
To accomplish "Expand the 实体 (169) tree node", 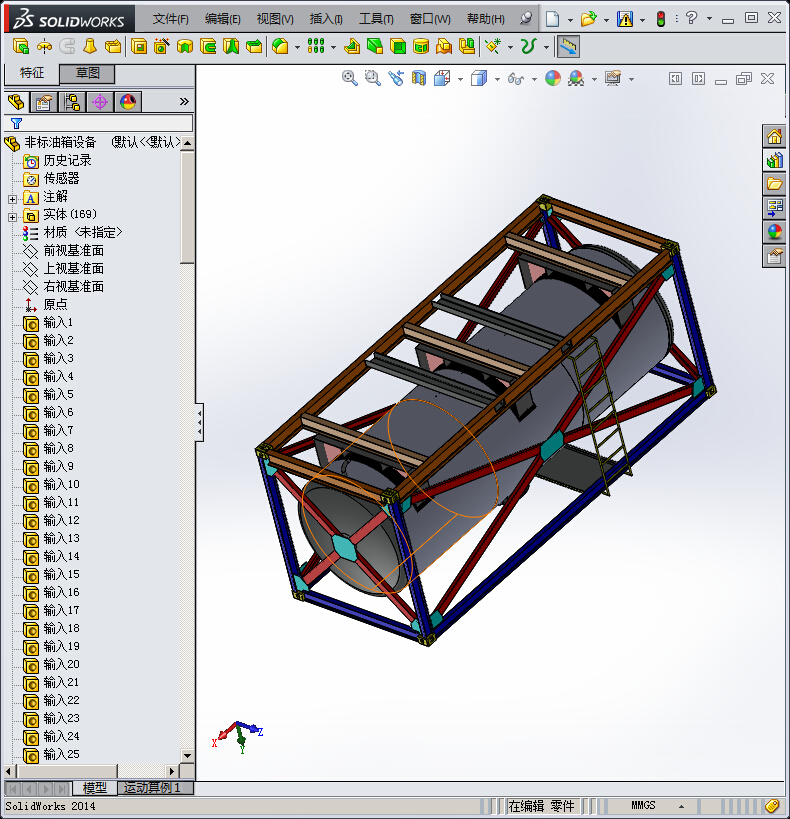I will tap(13, 217).
